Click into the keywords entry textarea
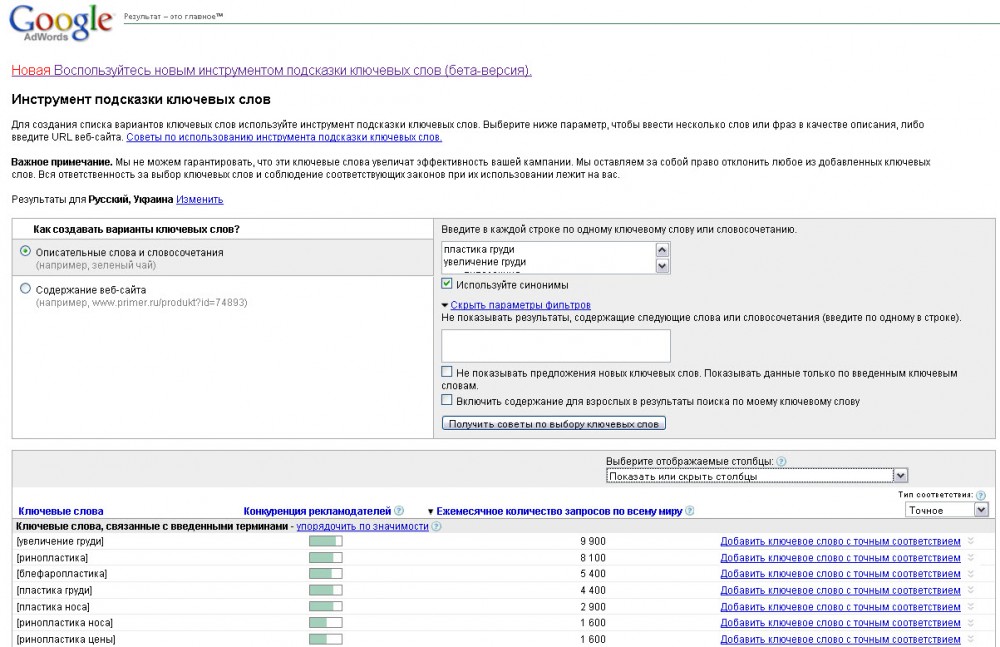Image resolution: width=1000 pixels, height=647 pixels. coord(548,258)
